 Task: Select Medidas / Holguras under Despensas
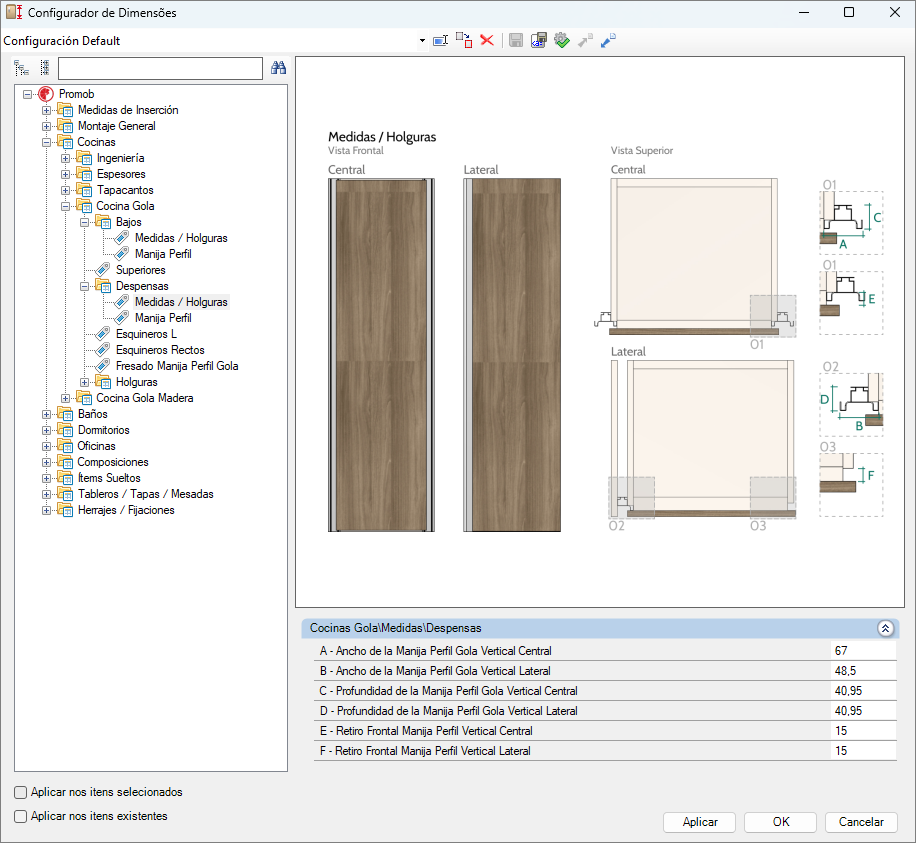coord(181,302)
